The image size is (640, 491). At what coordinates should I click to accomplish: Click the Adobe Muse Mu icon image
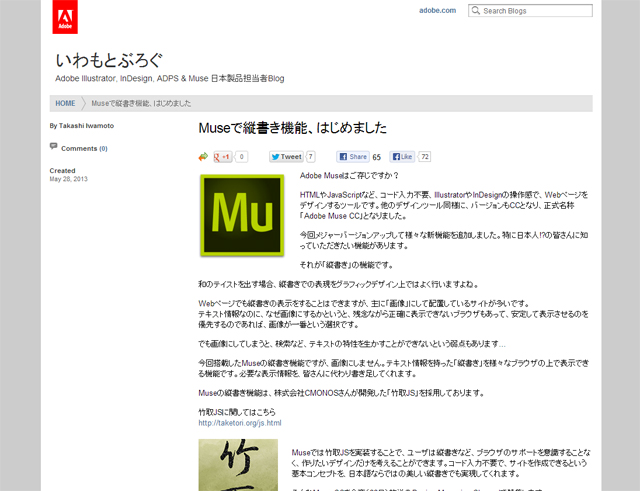tap(242, 215)
